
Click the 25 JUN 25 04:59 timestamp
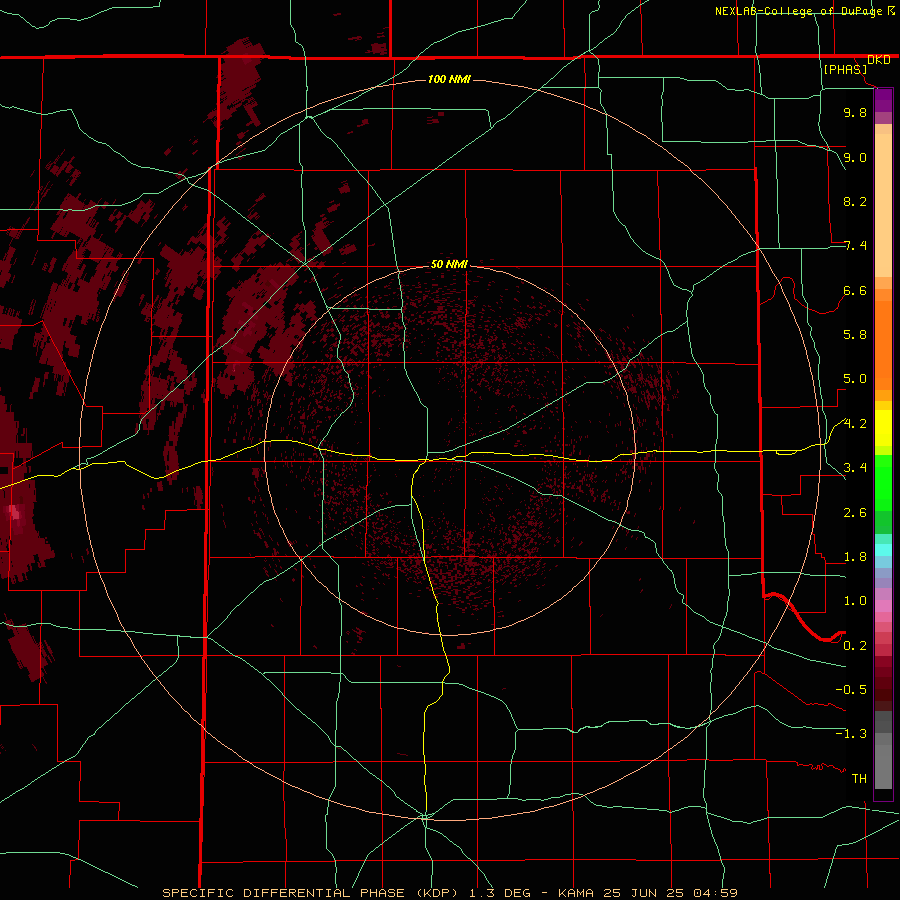(x=670, y=893)
